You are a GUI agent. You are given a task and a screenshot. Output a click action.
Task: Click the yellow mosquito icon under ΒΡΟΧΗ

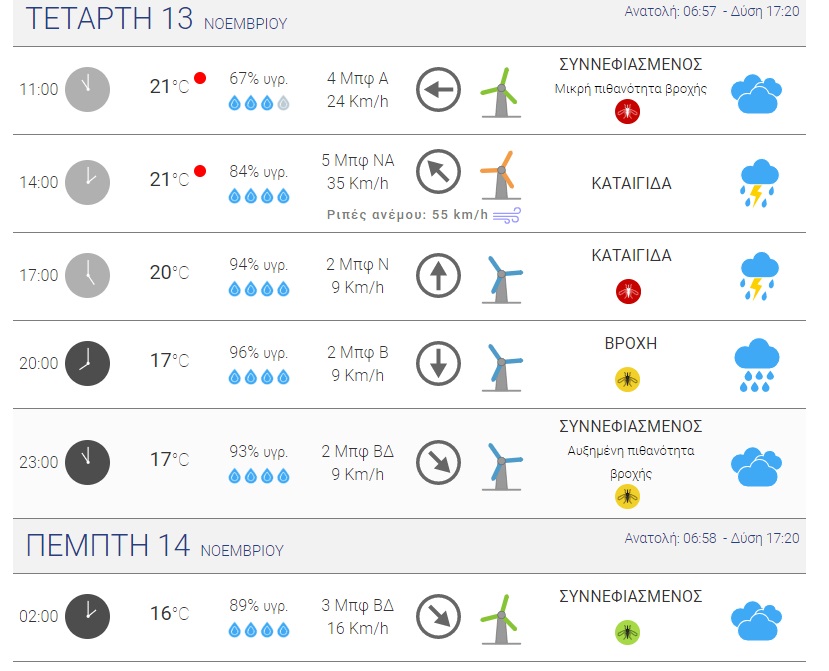coord(627,379)
